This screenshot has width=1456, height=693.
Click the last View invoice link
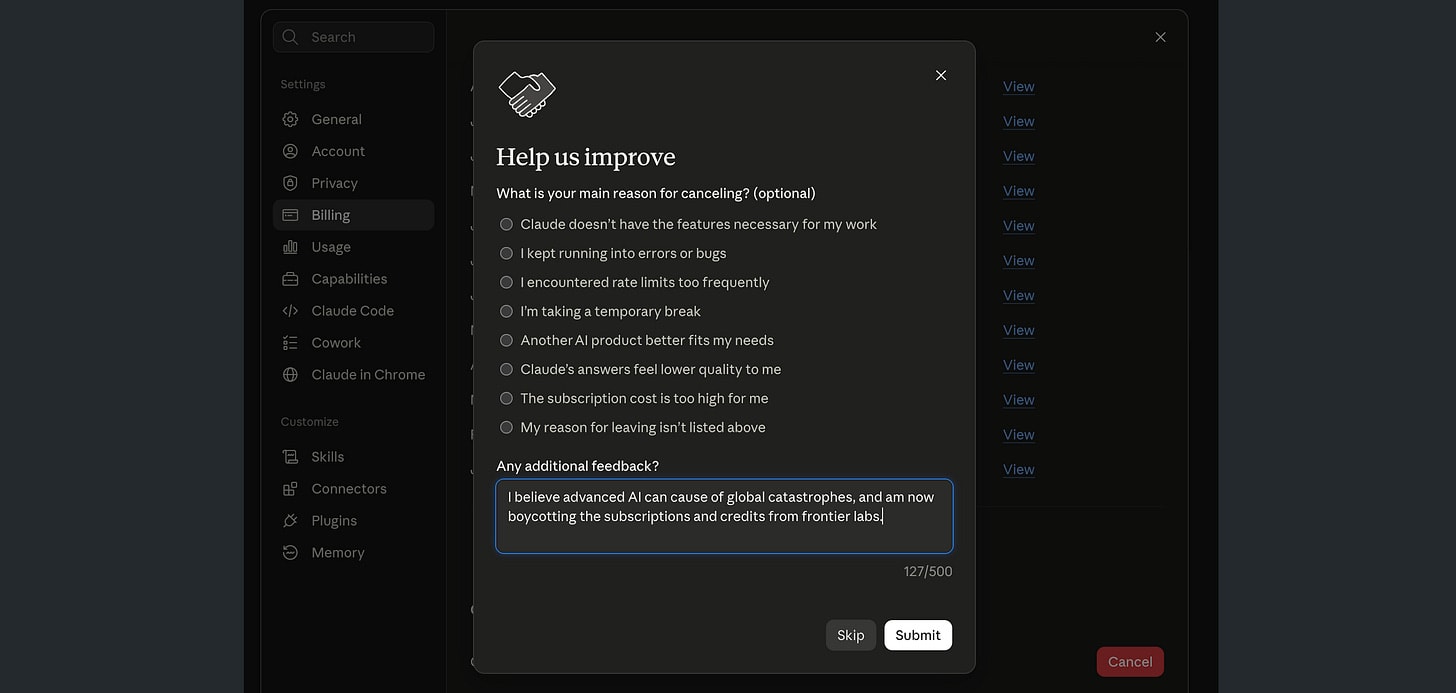coord(1018,470)
